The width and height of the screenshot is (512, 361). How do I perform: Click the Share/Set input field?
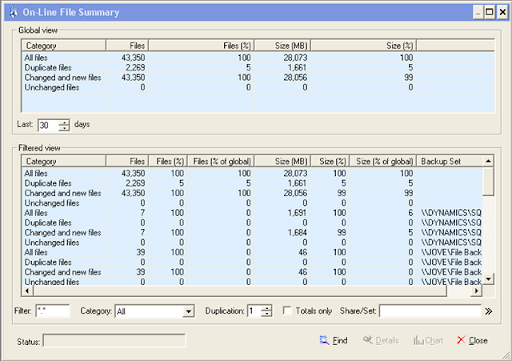click(430, 311)
